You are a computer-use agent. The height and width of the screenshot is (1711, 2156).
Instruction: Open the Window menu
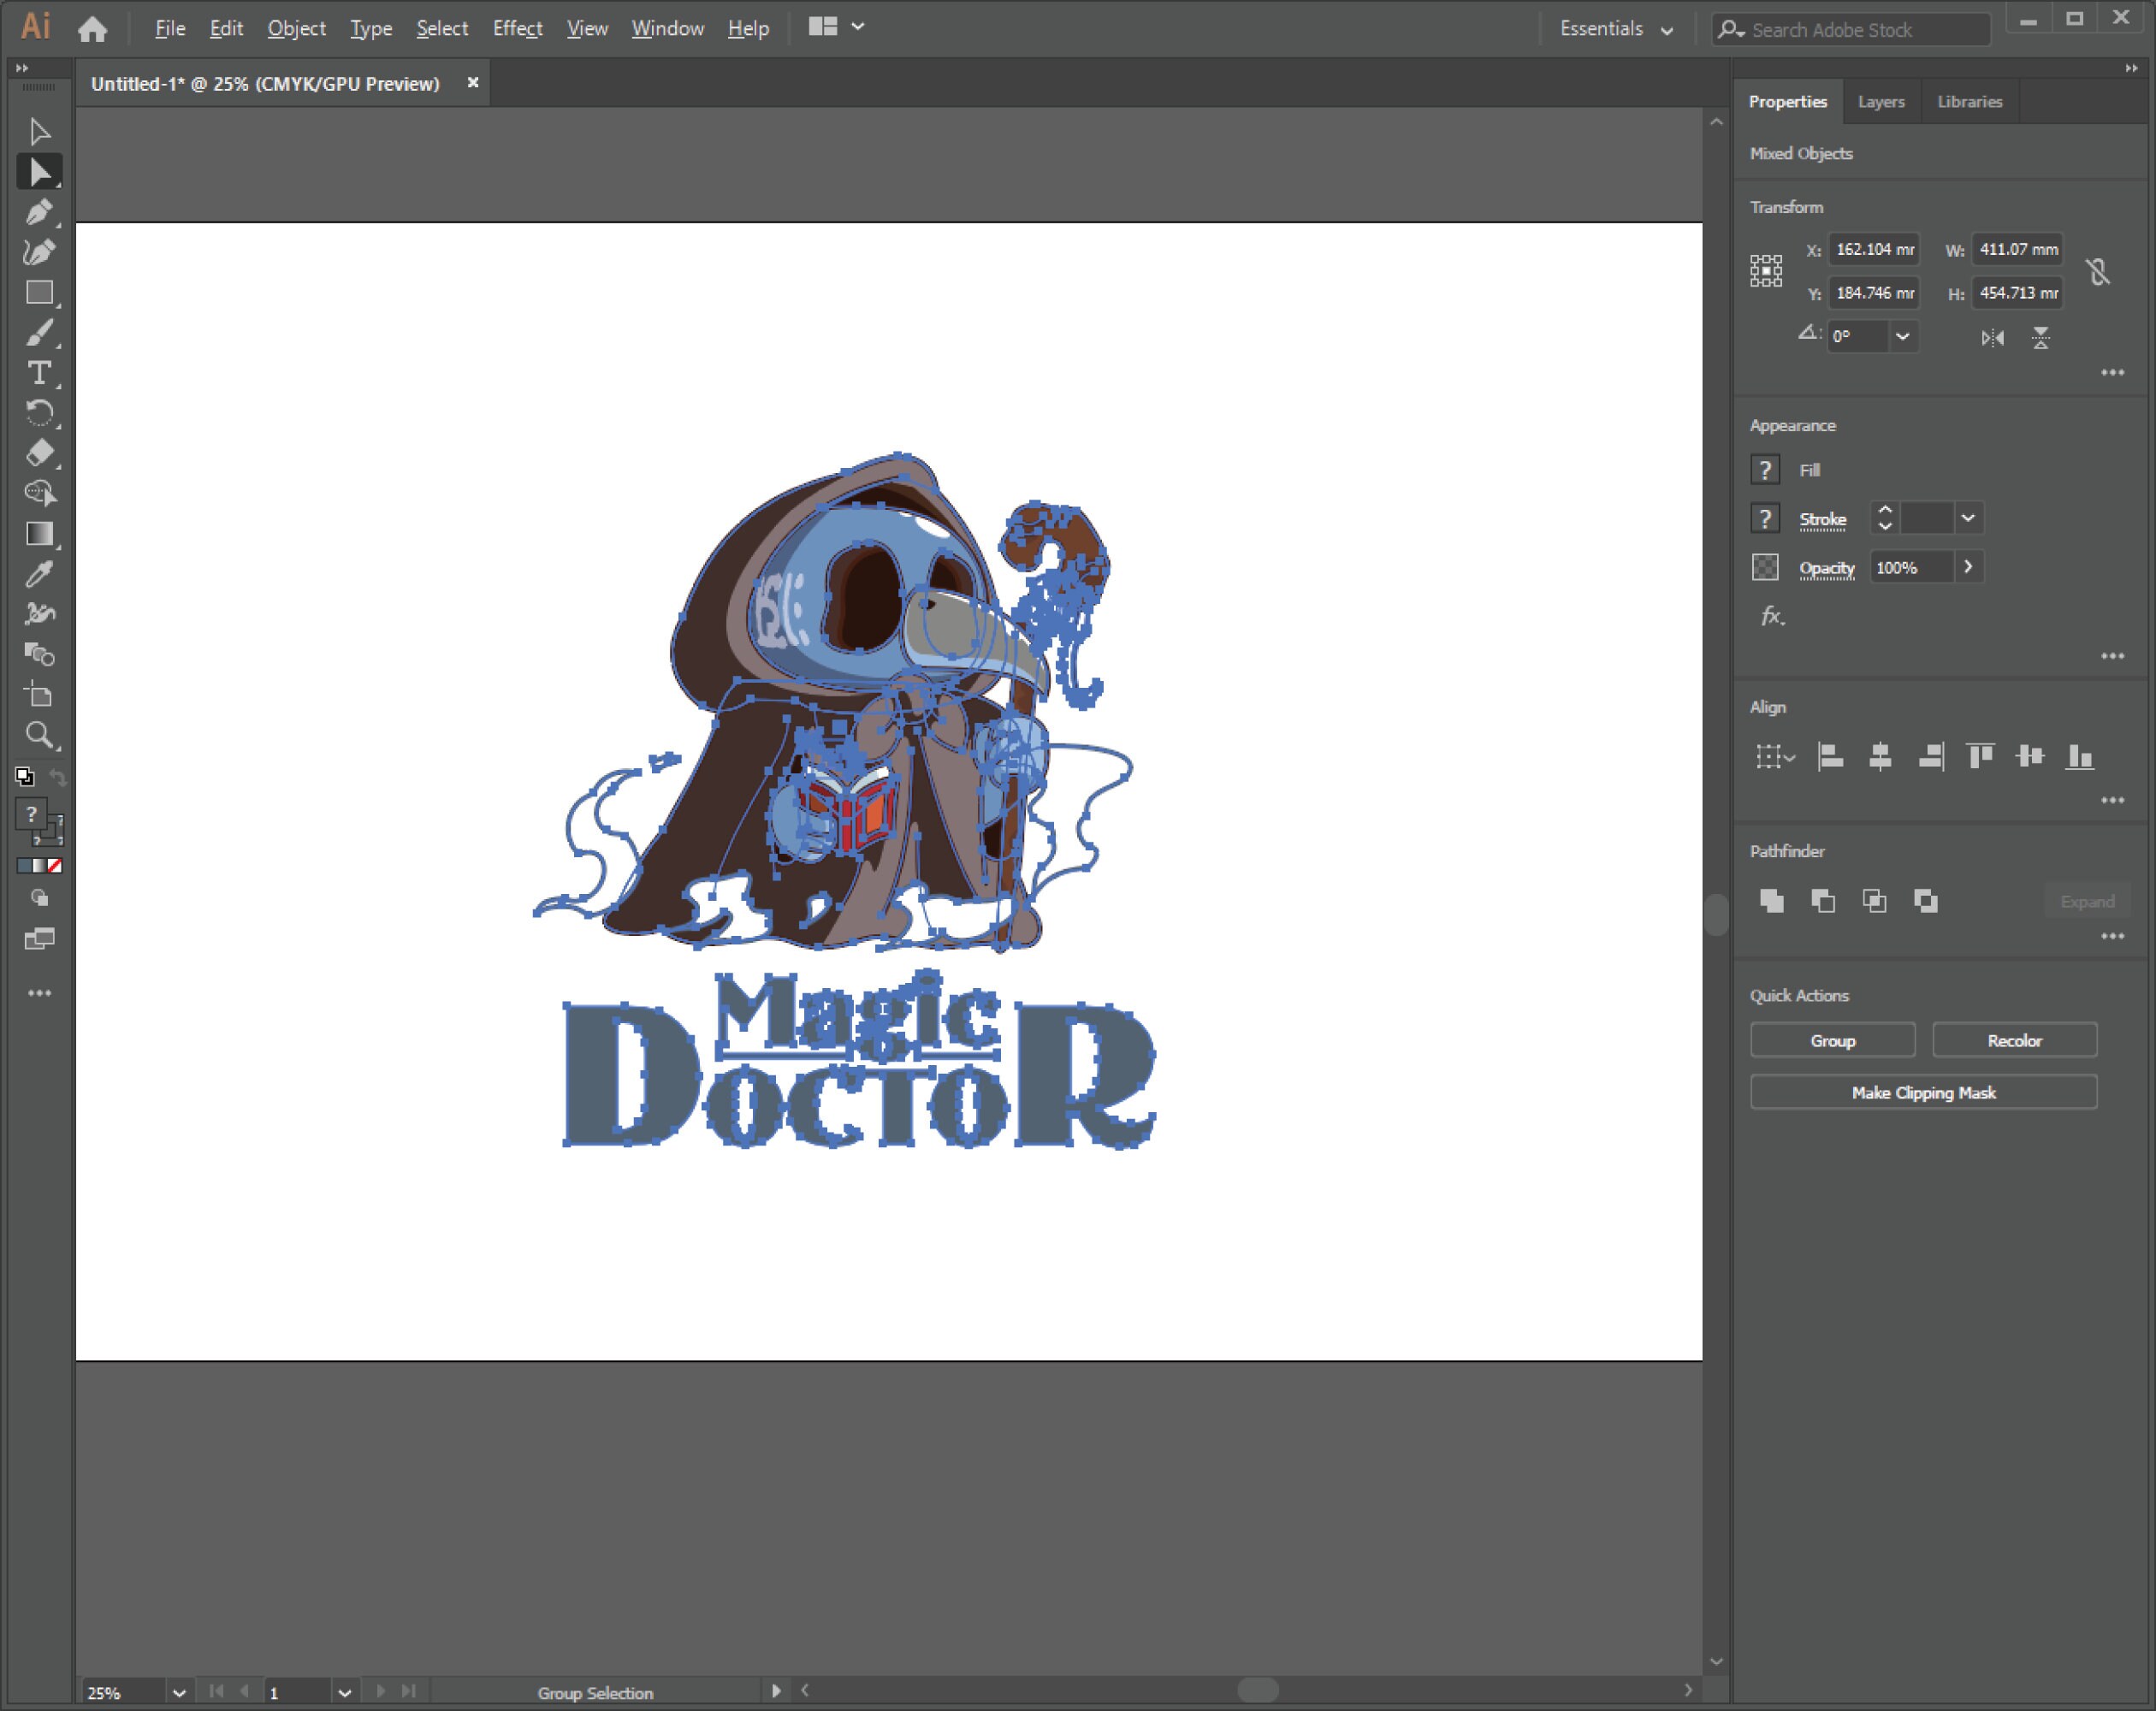667,28
